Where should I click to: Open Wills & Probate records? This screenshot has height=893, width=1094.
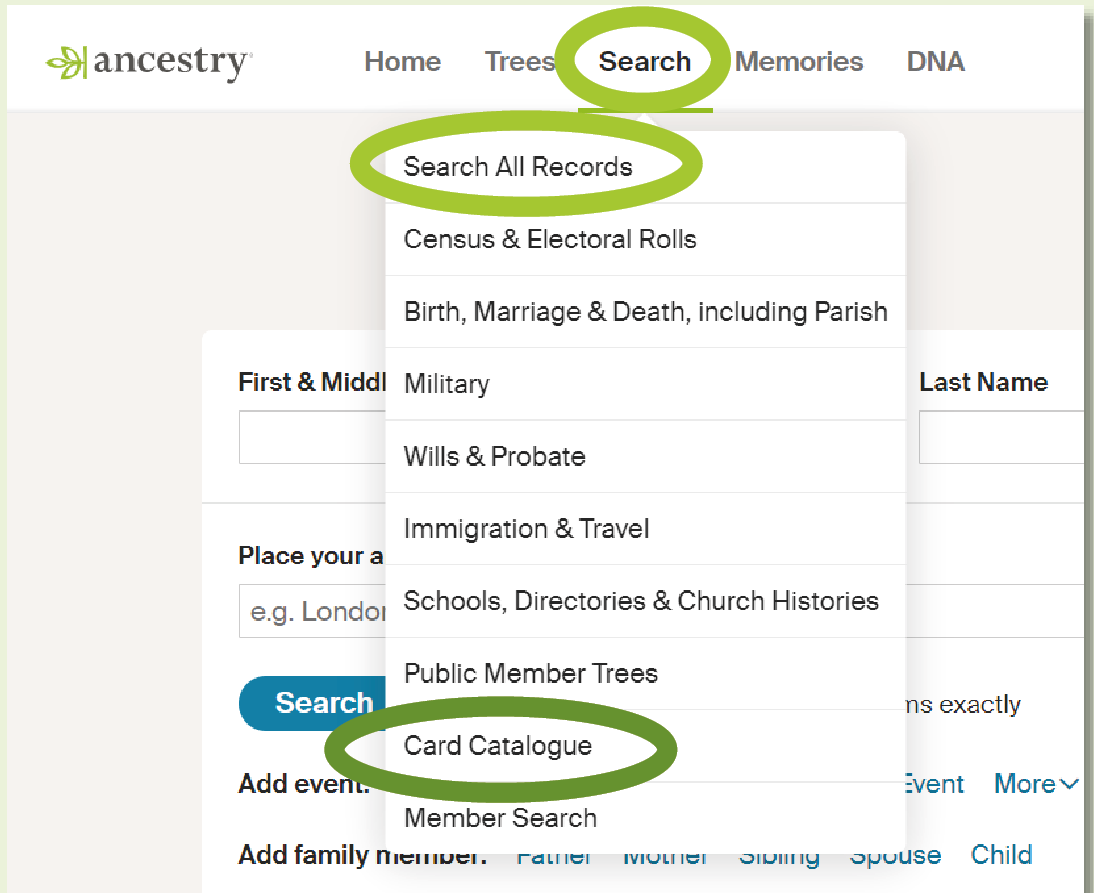tap(494, 456)
